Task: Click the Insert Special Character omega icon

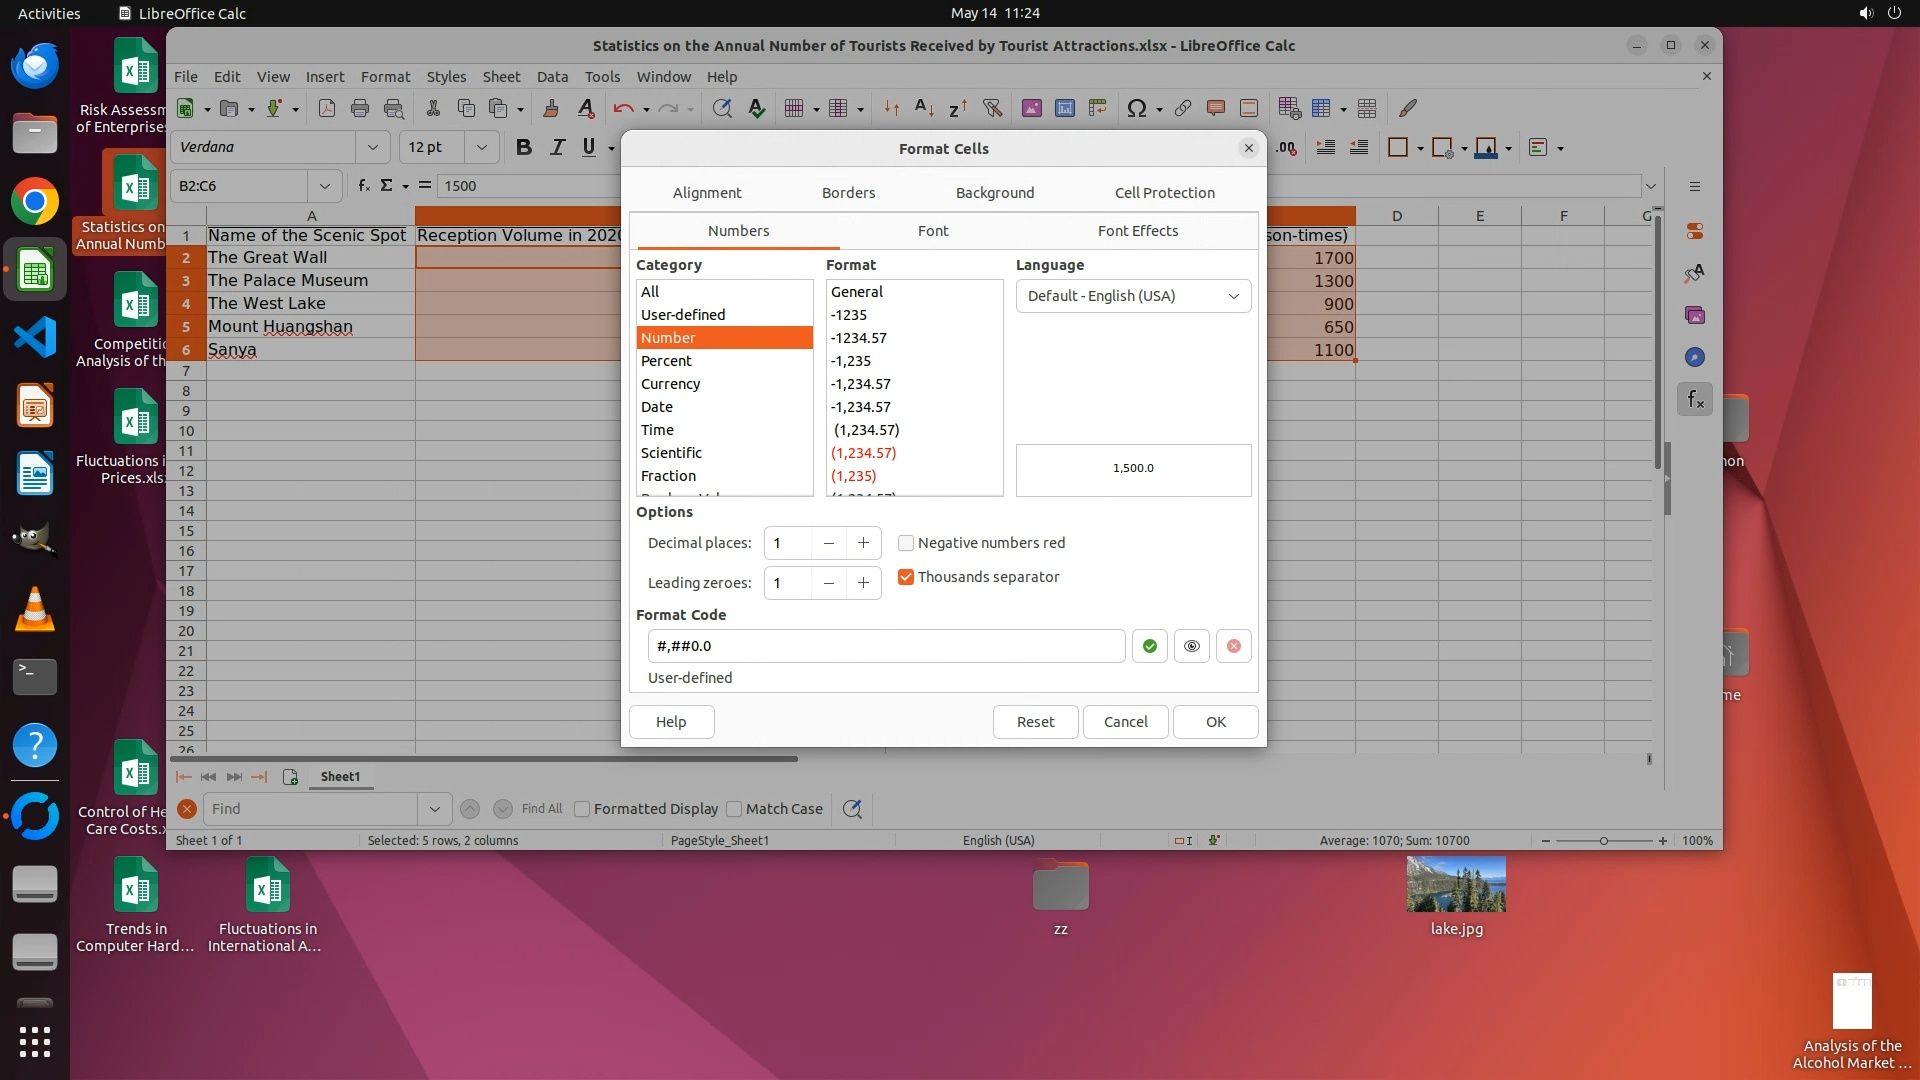Action: pyautogui.click(x=1136, y=108)
